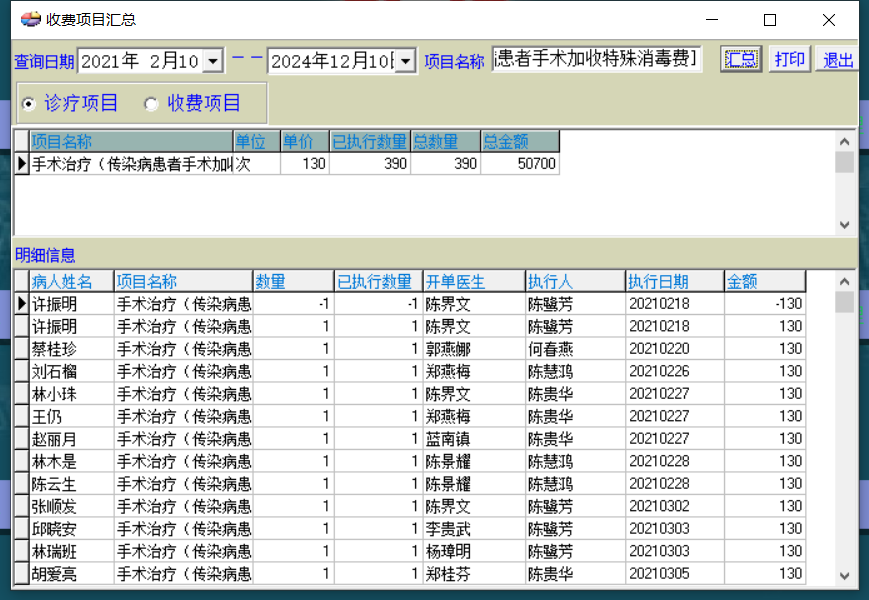The width and height of the screenshot is (869, 600).
Task: Click the summary table 已执行数量 column header
Action: pyautogui.click(x=370, y=141)
